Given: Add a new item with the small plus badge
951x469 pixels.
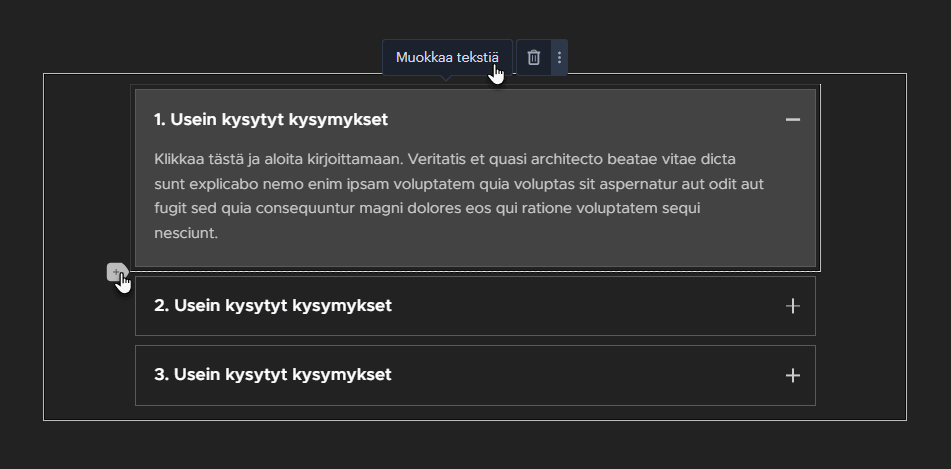Looking at the screenshot, I should (x=116, y=272).
